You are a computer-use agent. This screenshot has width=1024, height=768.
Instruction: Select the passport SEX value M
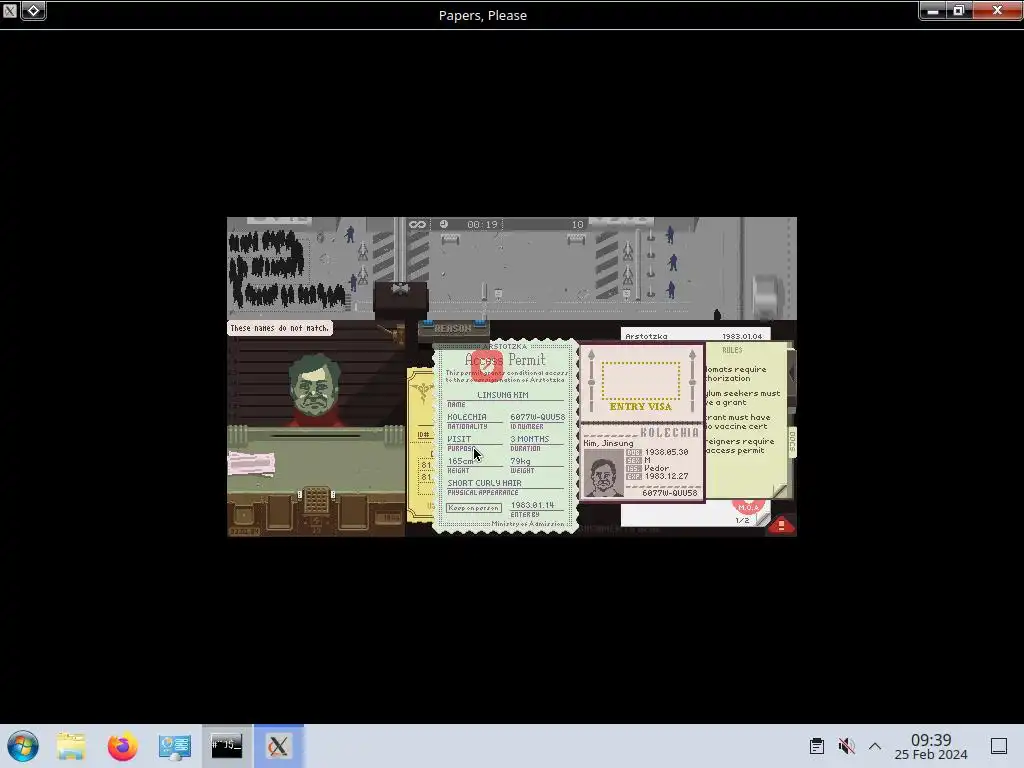click(647, 460)
